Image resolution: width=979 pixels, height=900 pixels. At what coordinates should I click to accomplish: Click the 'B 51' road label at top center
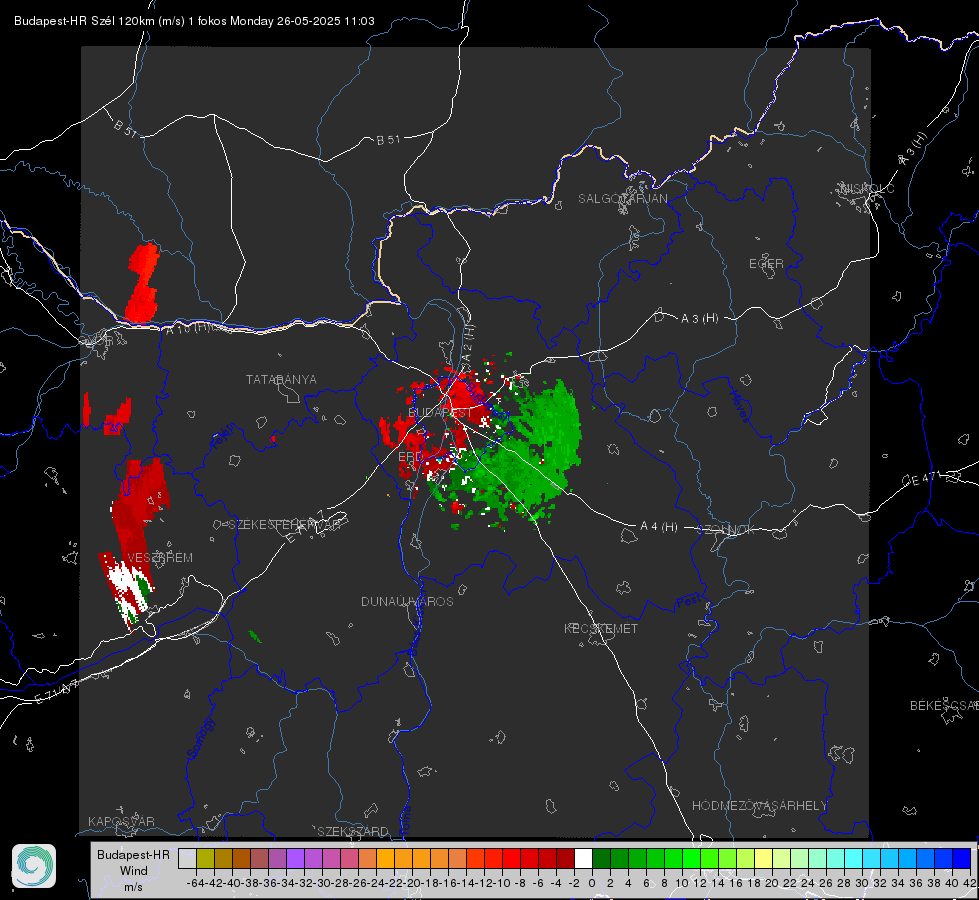click(x=388, y=140)
